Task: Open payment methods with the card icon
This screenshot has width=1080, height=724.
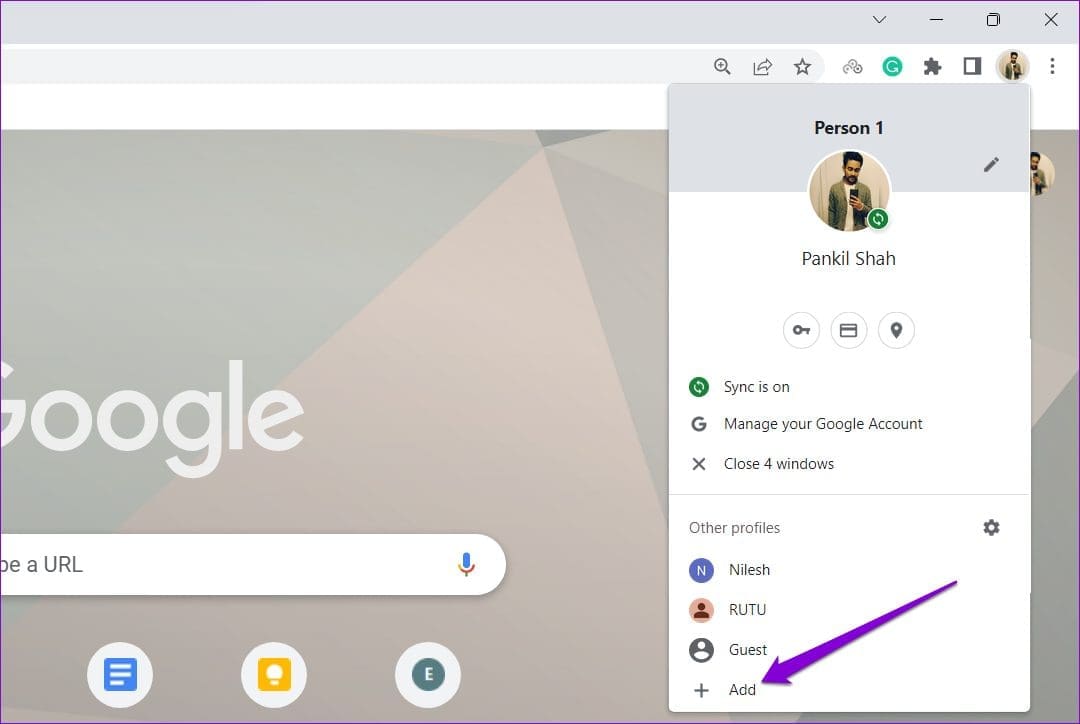Action: (849, 330)
